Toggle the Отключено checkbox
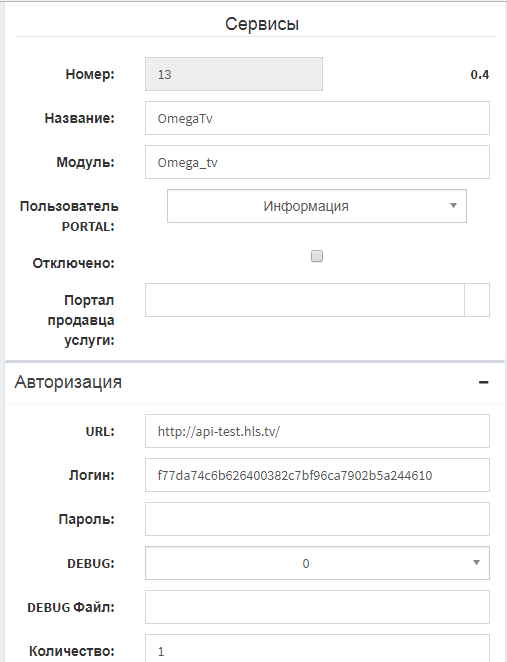 (317, 256)
